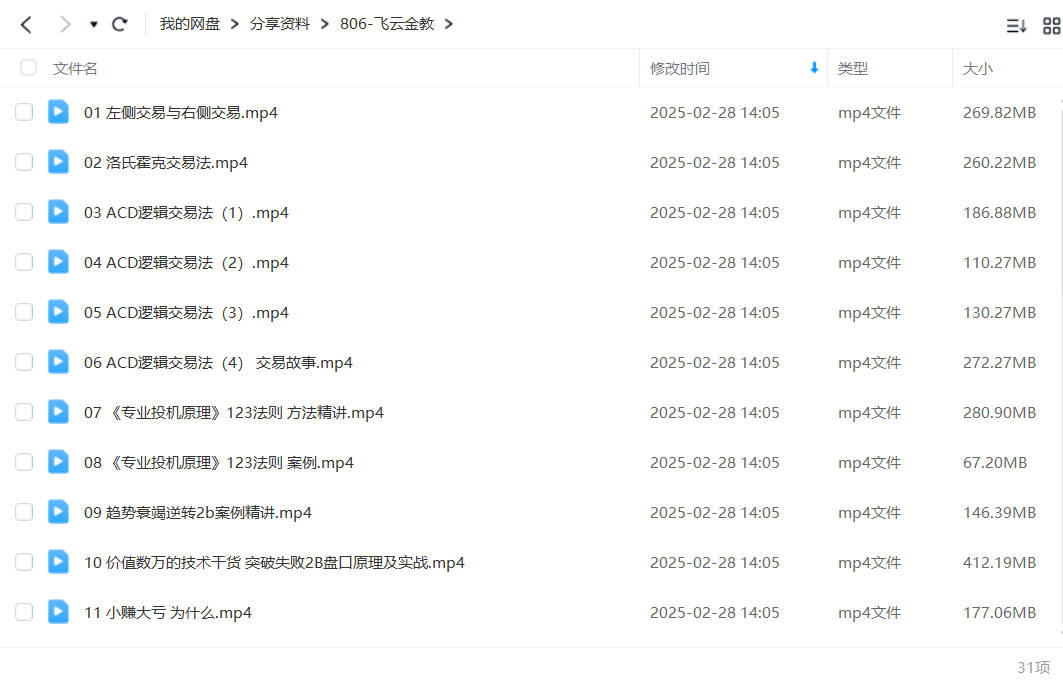This screenshot has height=683, width=1063.
Task: Open file 07《专业投机原理》123法则 方法精讲.mp4
Action: coord(234,413)
